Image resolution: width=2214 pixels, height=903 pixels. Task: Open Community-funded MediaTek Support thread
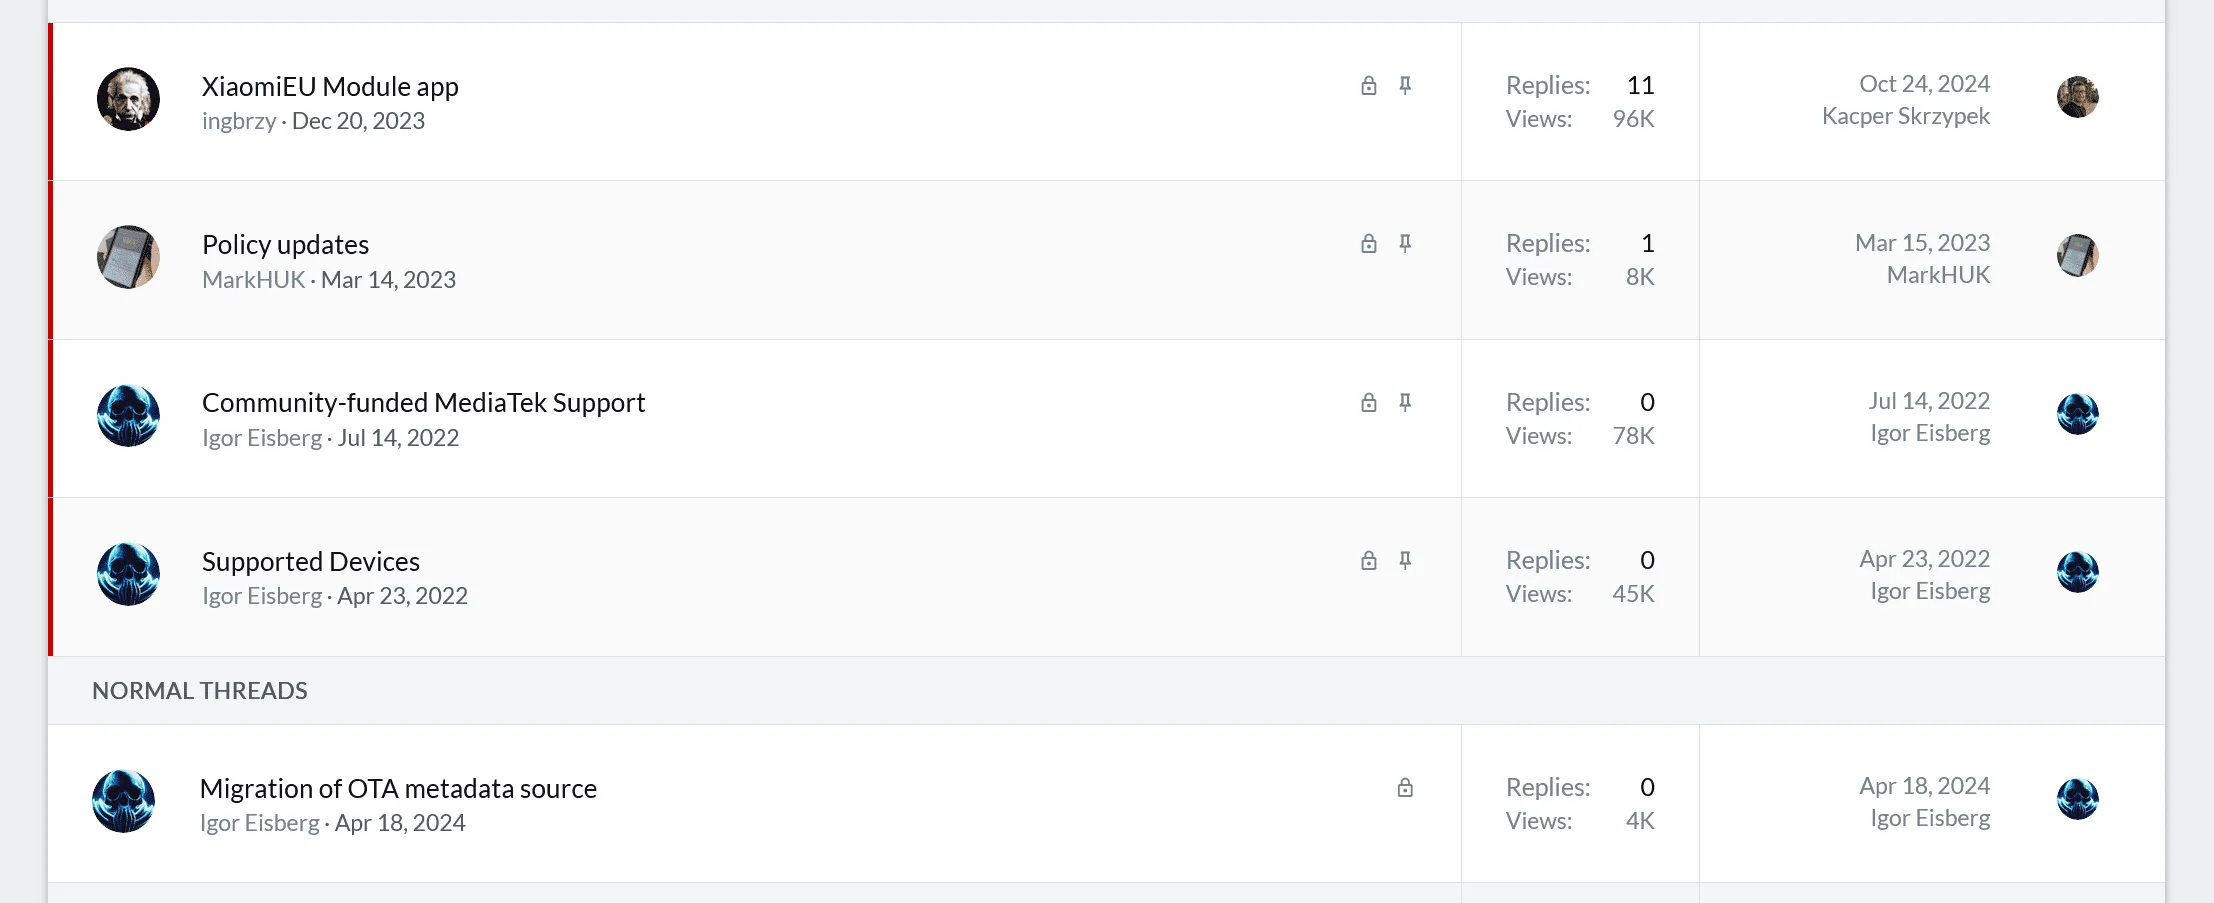[x=423, y=403]
